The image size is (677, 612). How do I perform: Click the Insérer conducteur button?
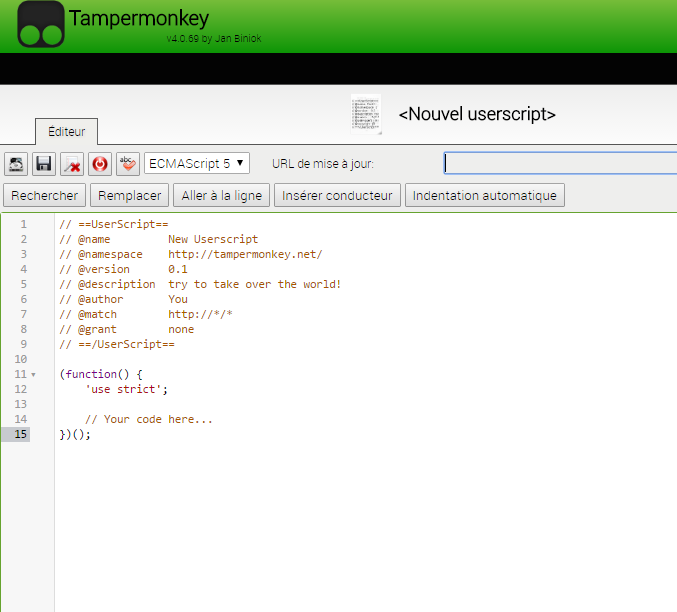[x=338, y=195]
